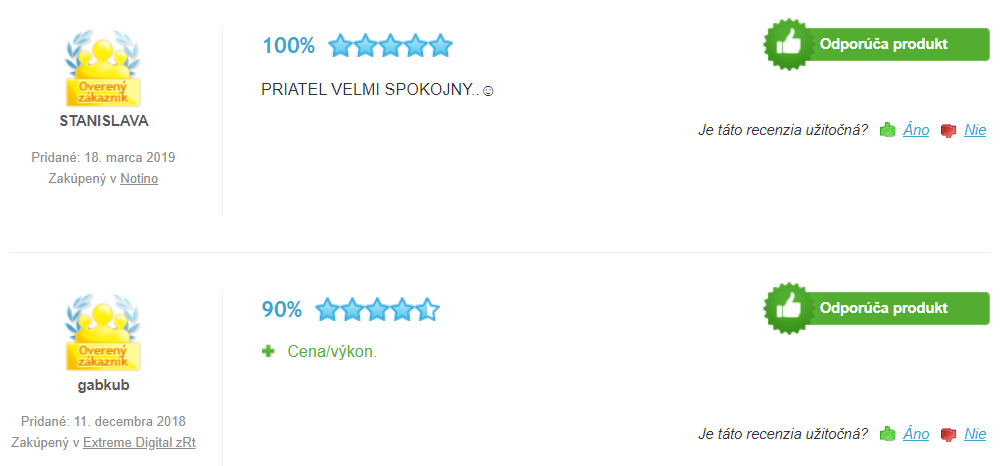This screenshot has height=466, width=1004.
Task: Click the thumbs-up seal on STANISLAVA's recommendation
Action: 786,44
